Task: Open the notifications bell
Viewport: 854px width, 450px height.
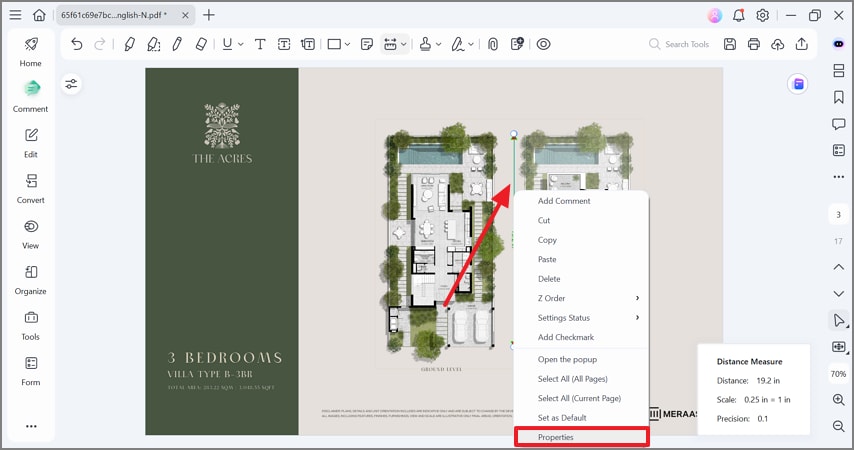Action: [739, 15]
